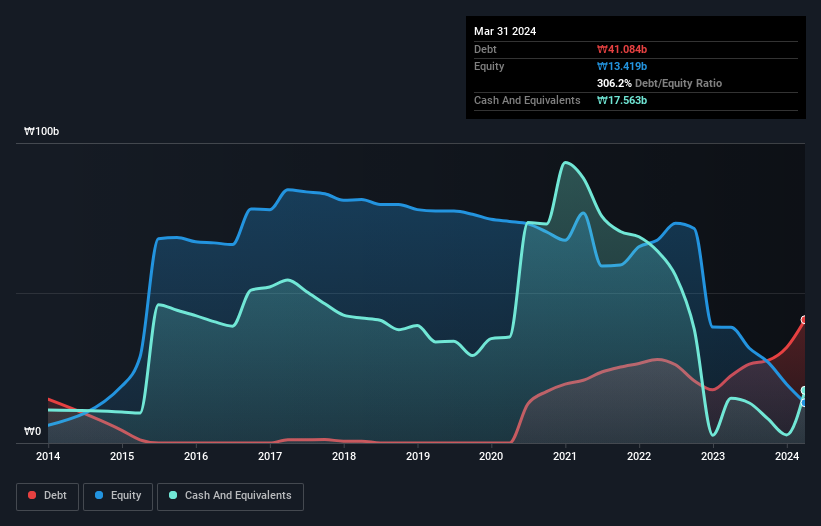Toggle the Debt series legend button
Viewport: 821px width, 526px height.
[x=48, y=496]
